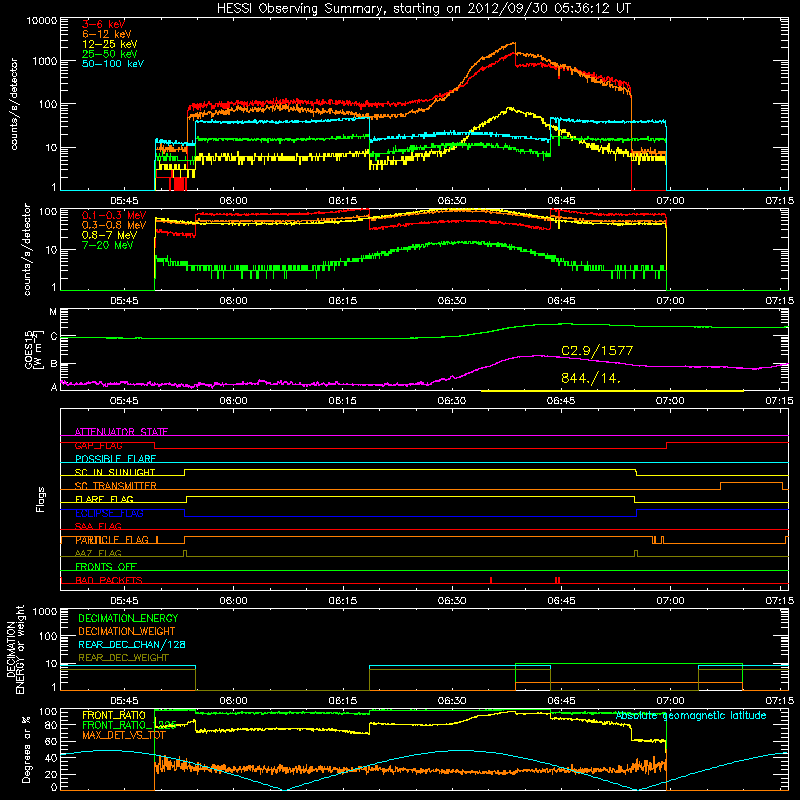Viewport: 800px width, 800px height.
Task: Click the 06:30 tick label under top panel
Action: (452, 201)
